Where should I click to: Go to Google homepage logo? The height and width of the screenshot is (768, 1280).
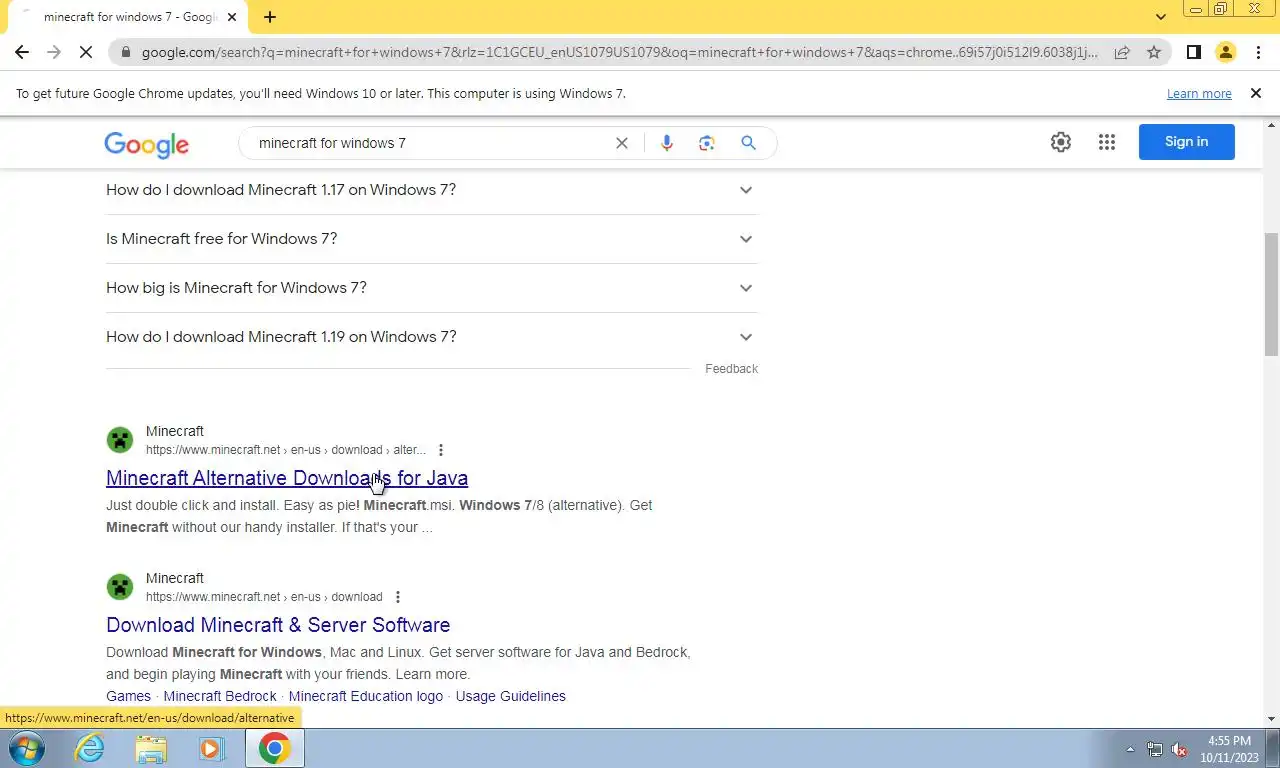pos(146,144)
